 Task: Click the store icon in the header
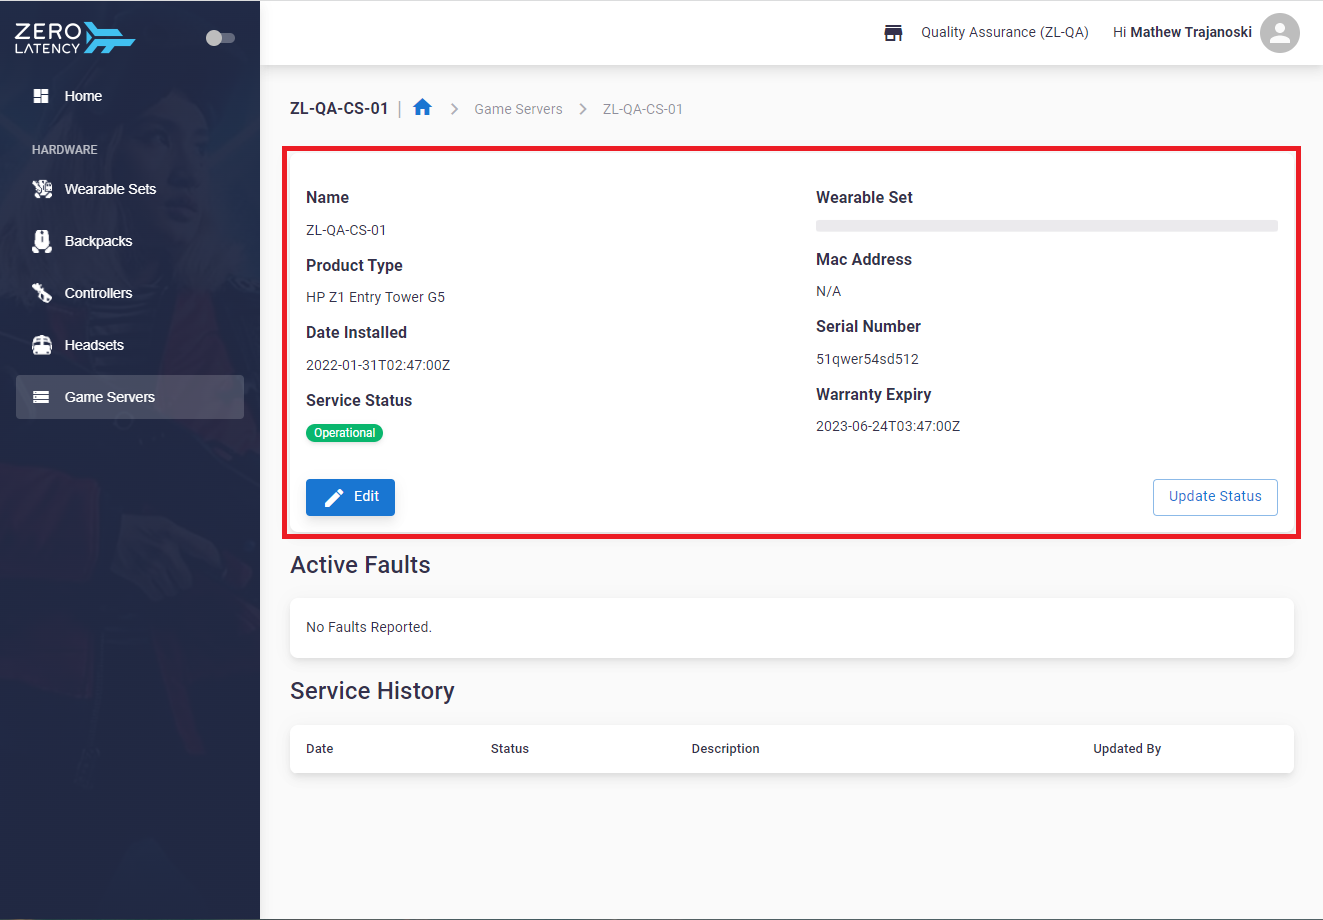click(x=894, y=33)
